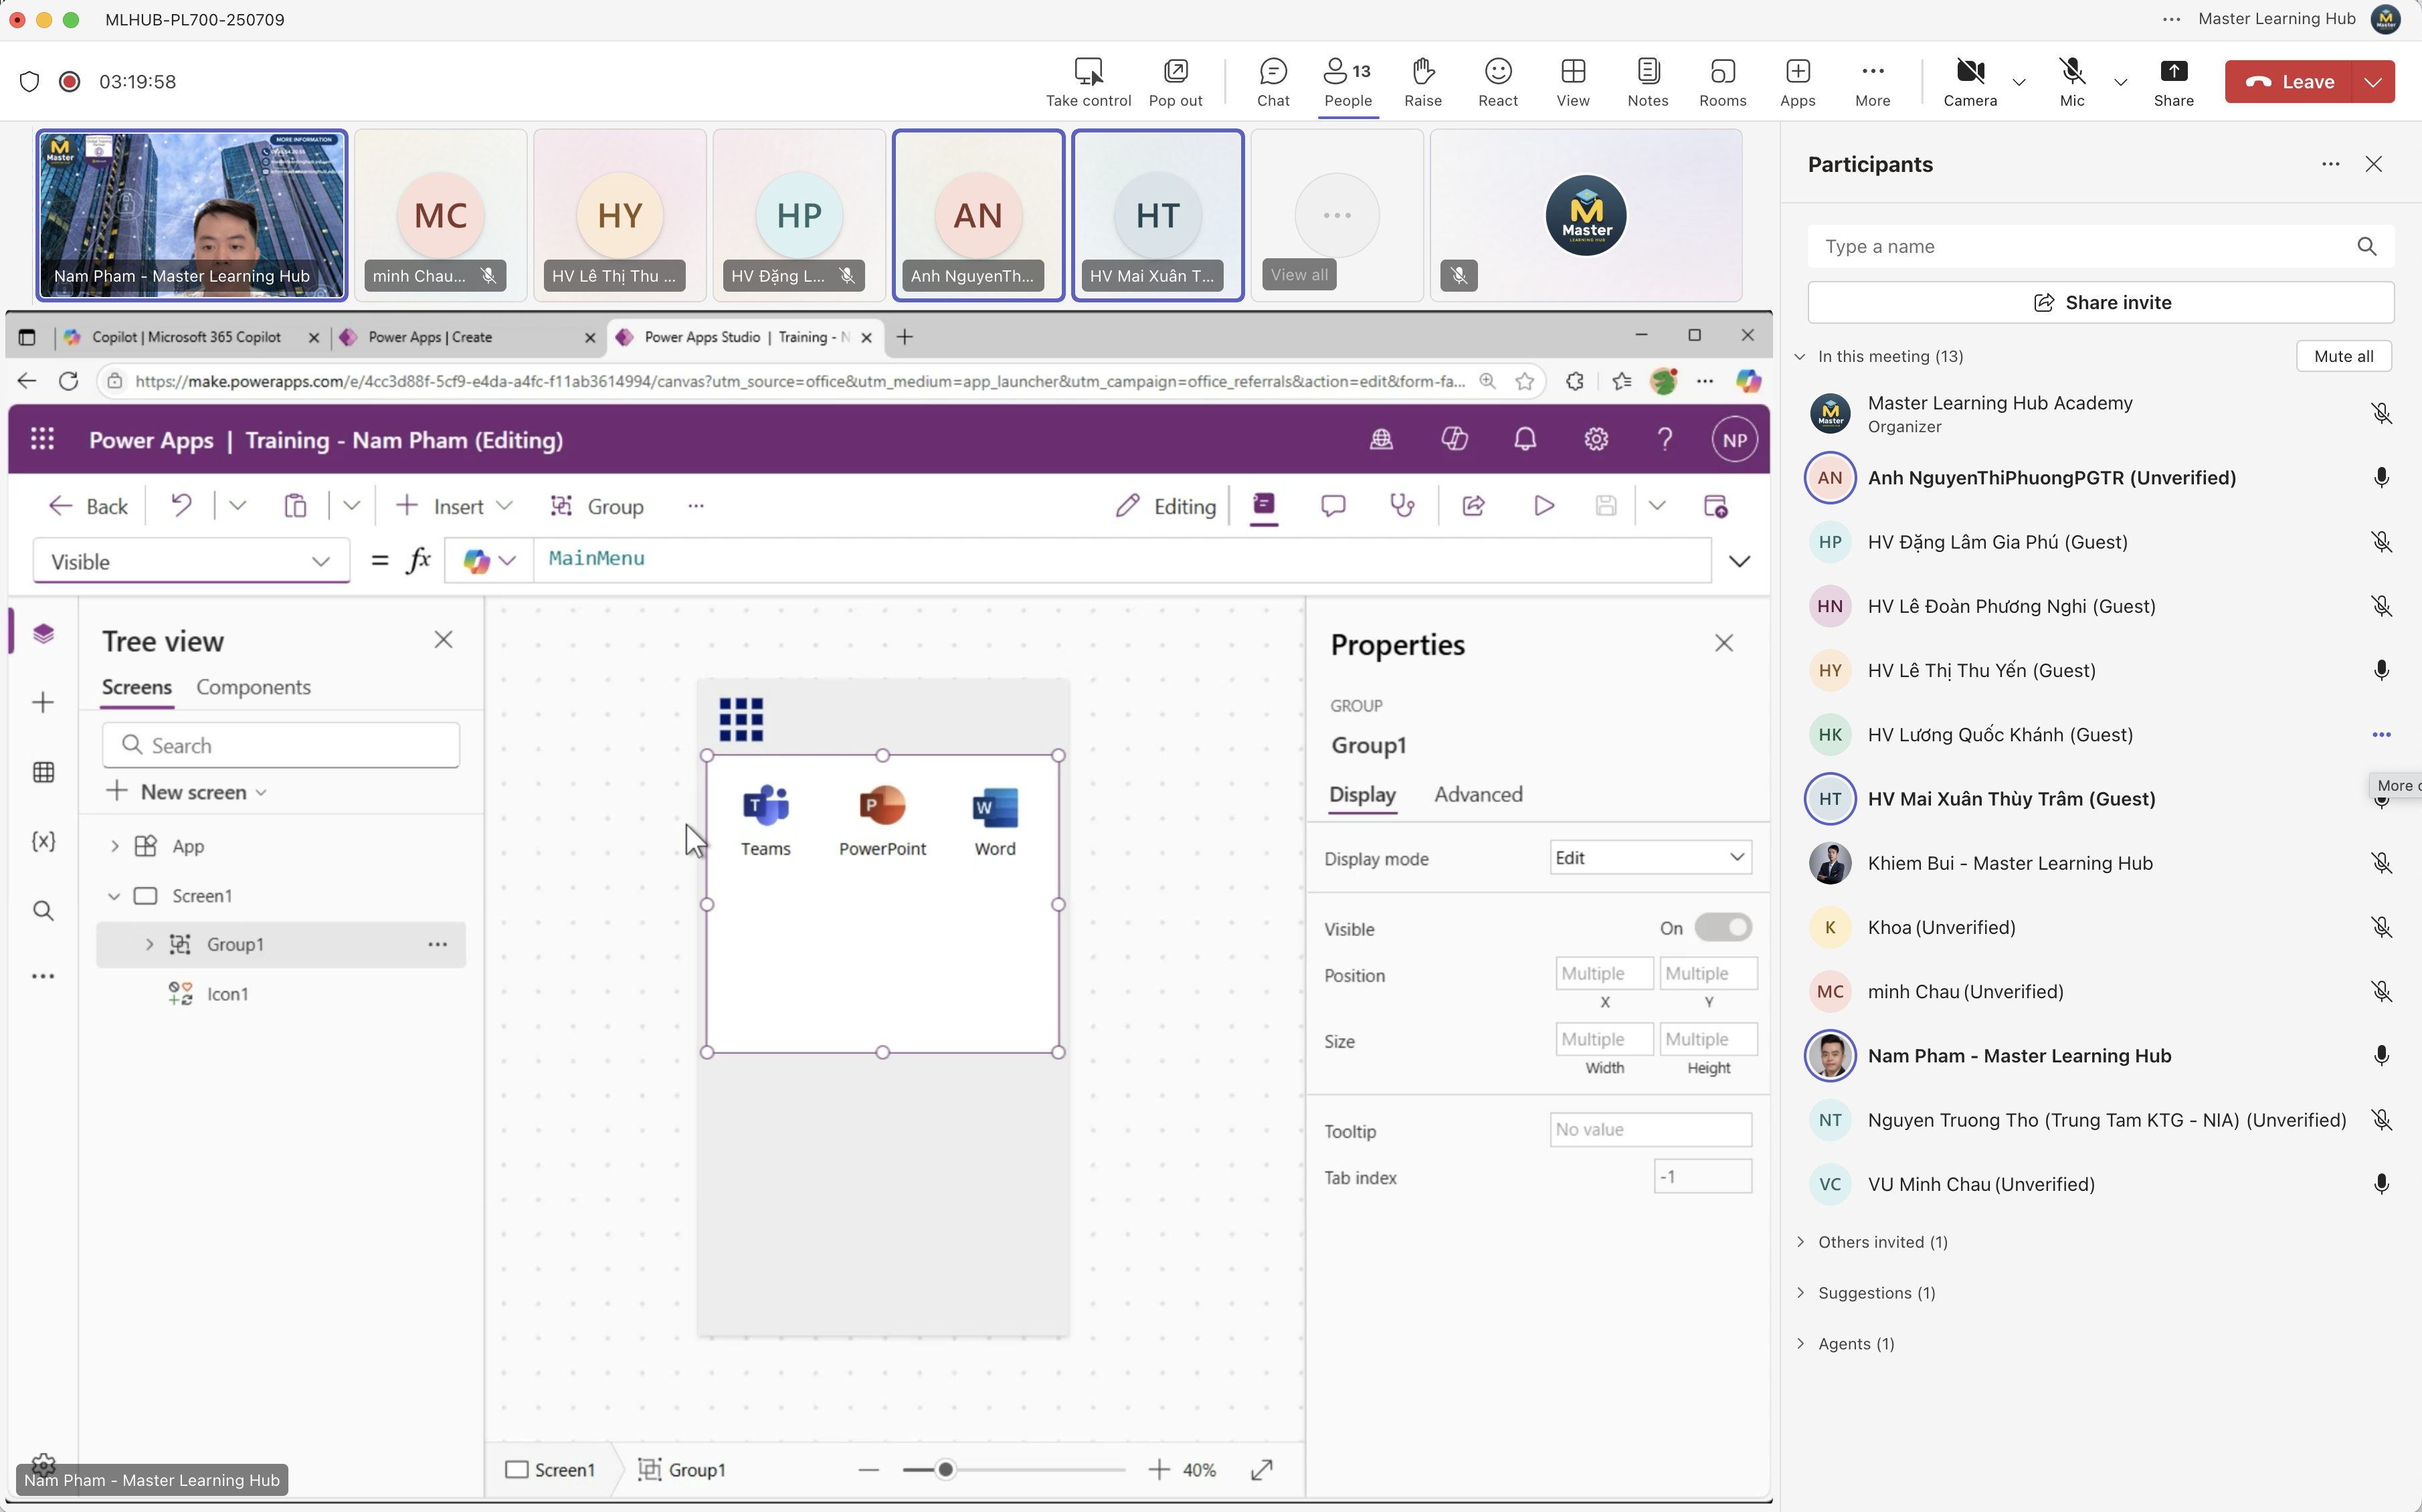This screenshot has width=2422, height=1512.
Task: Click the Power Apps help question mark
Action: click(1664, 439)
